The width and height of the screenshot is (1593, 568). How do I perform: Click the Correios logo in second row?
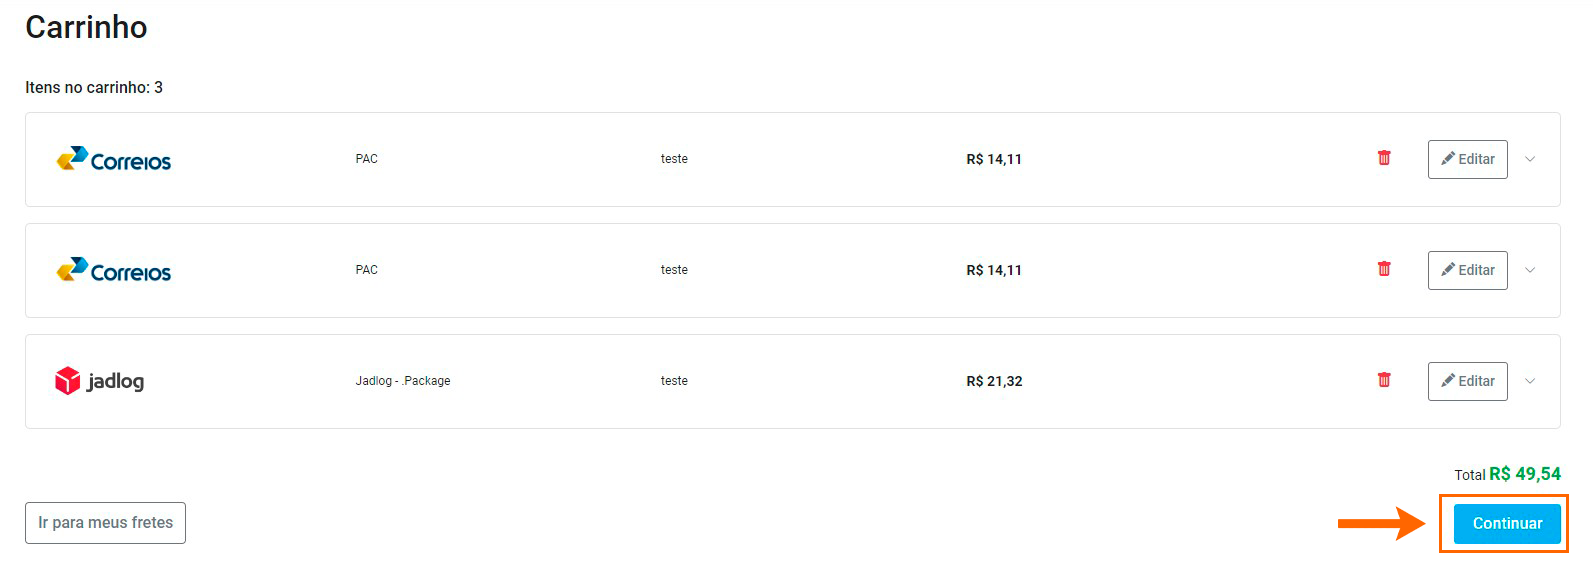(x=114, y=270)
